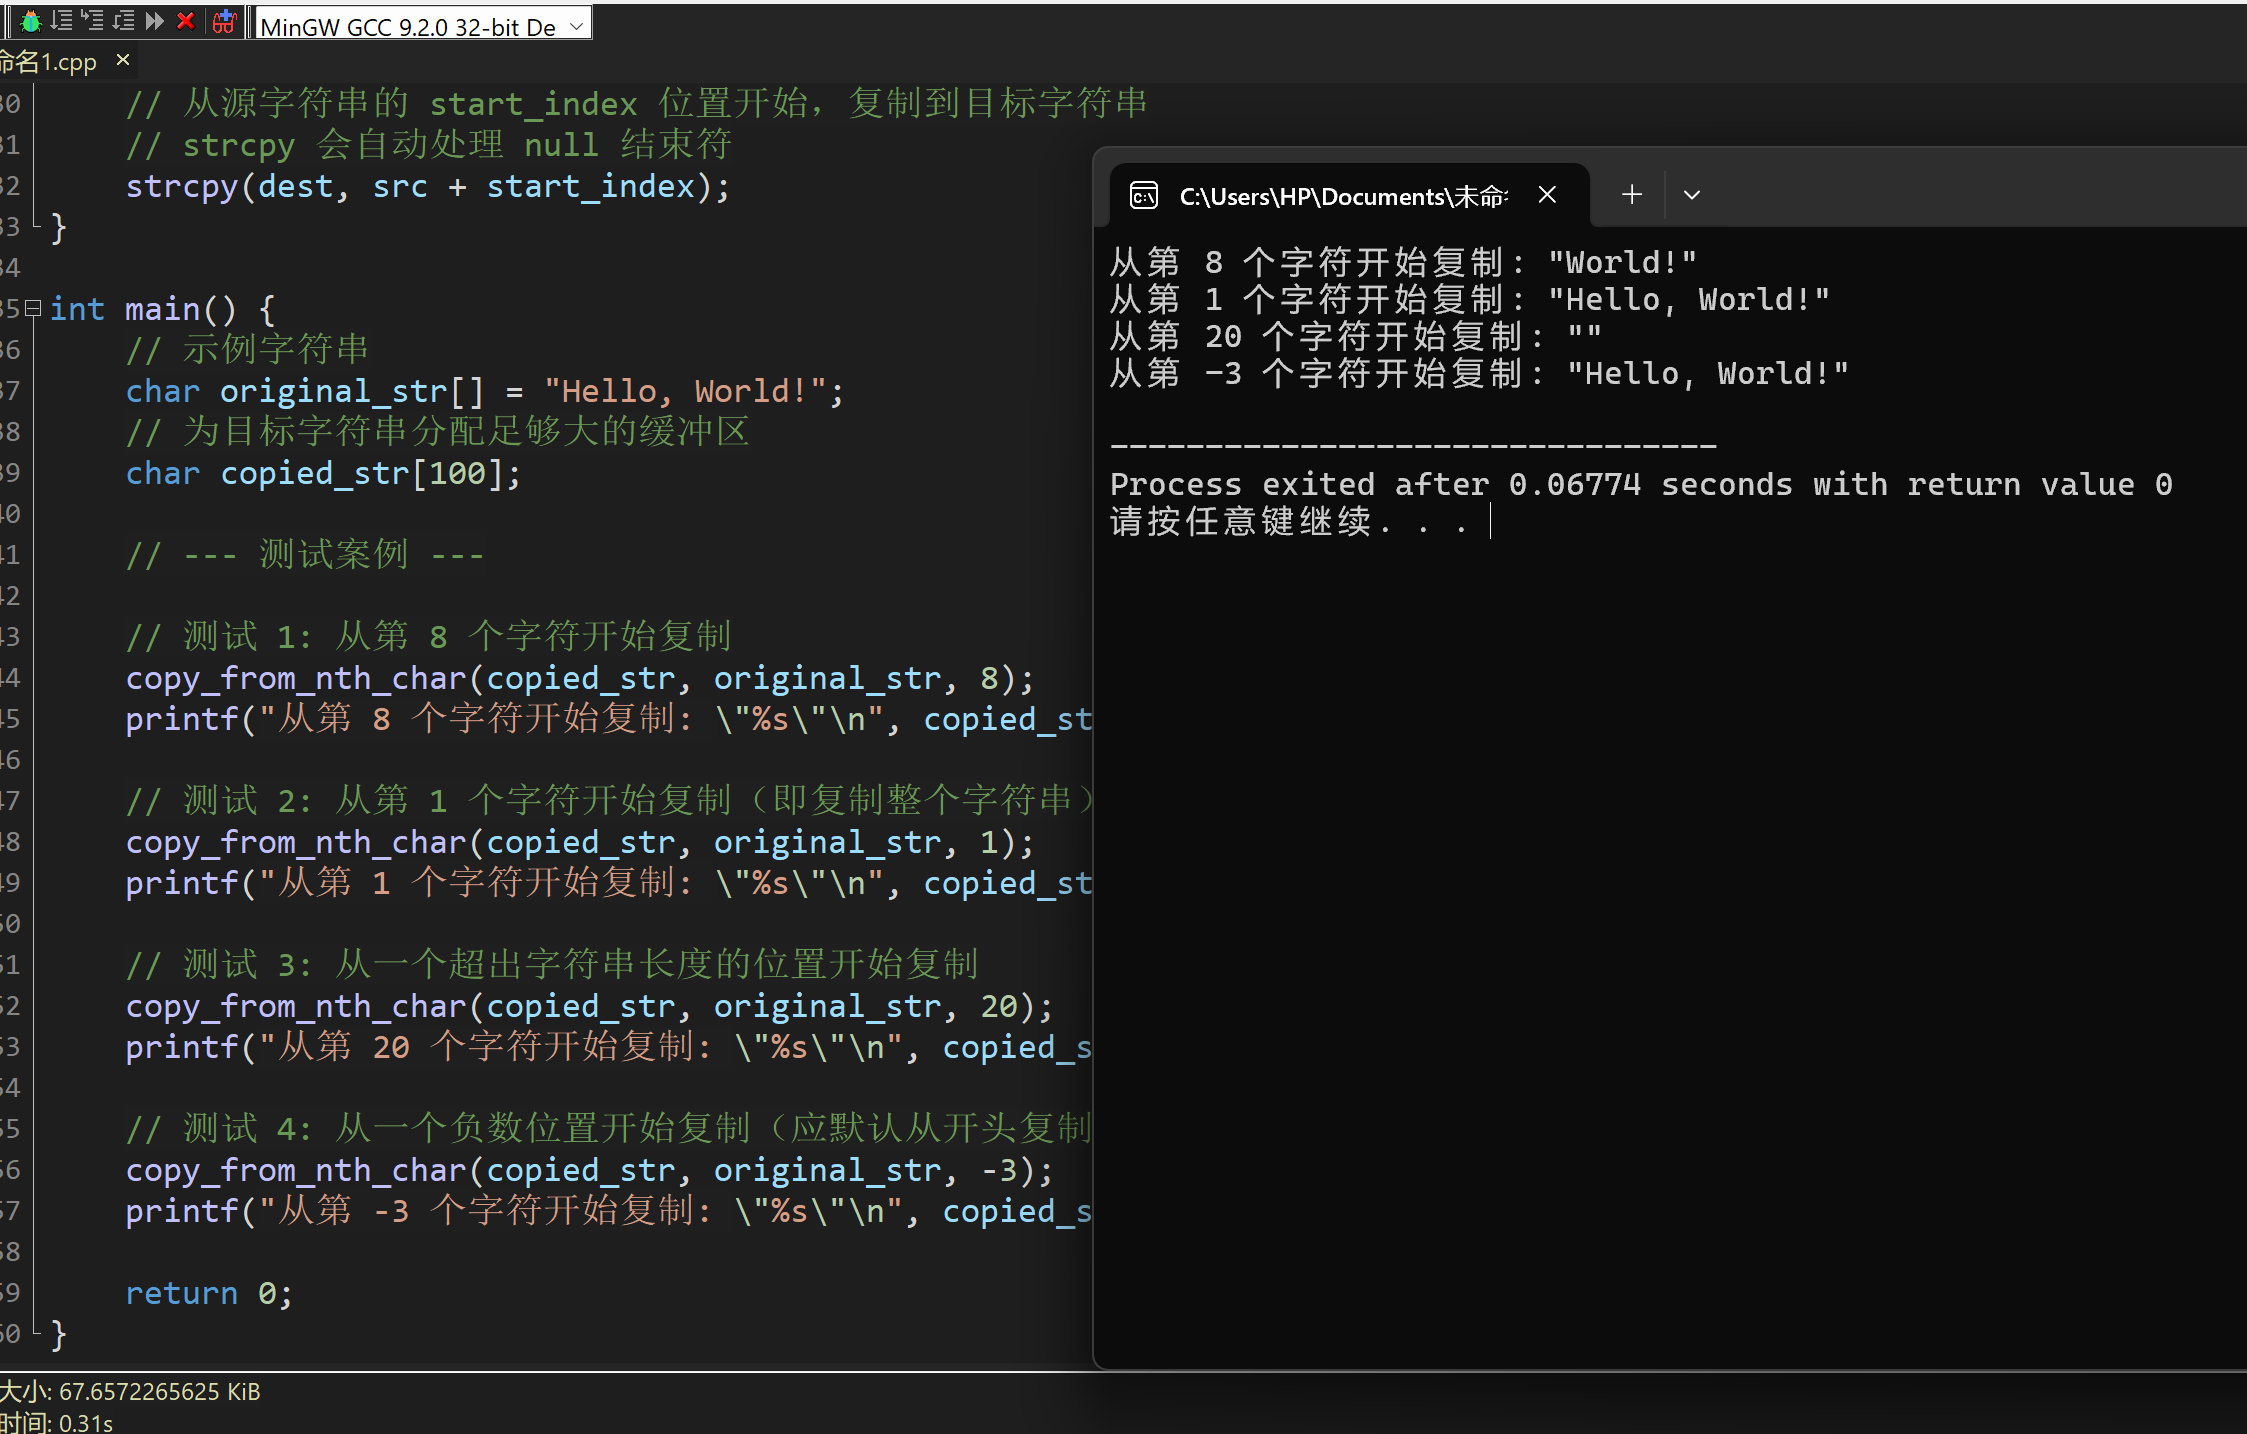This screenshot has height=1434, width=2247.
Task: Click the Add Watch glasses icon
Action: click(x=224, y=21)
